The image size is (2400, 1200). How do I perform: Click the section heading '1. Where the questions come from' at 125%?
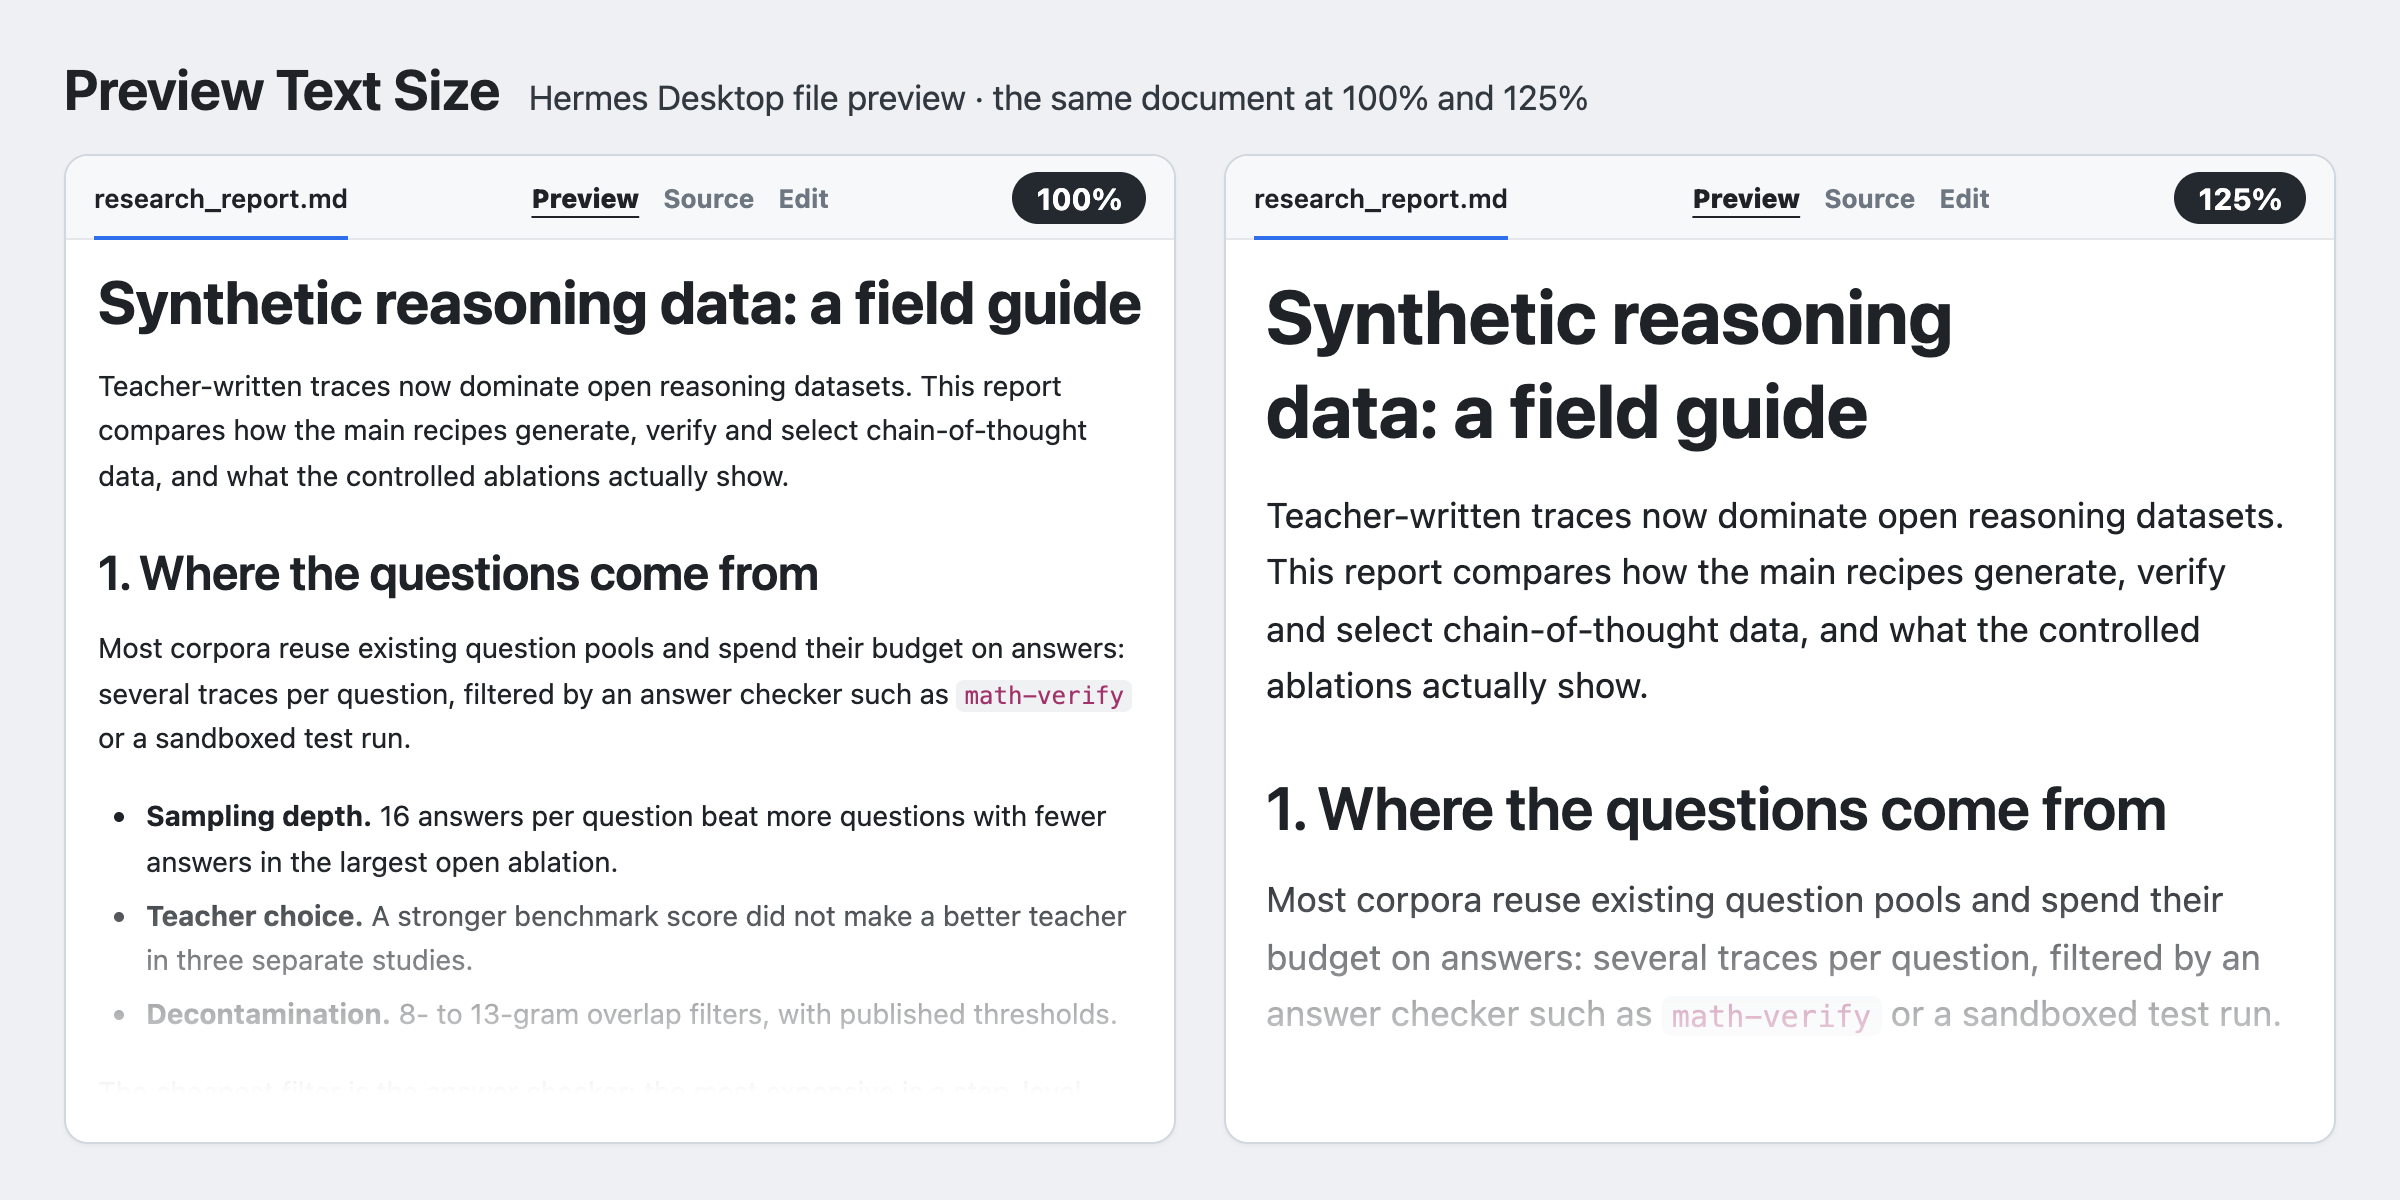coord(1716,809)
